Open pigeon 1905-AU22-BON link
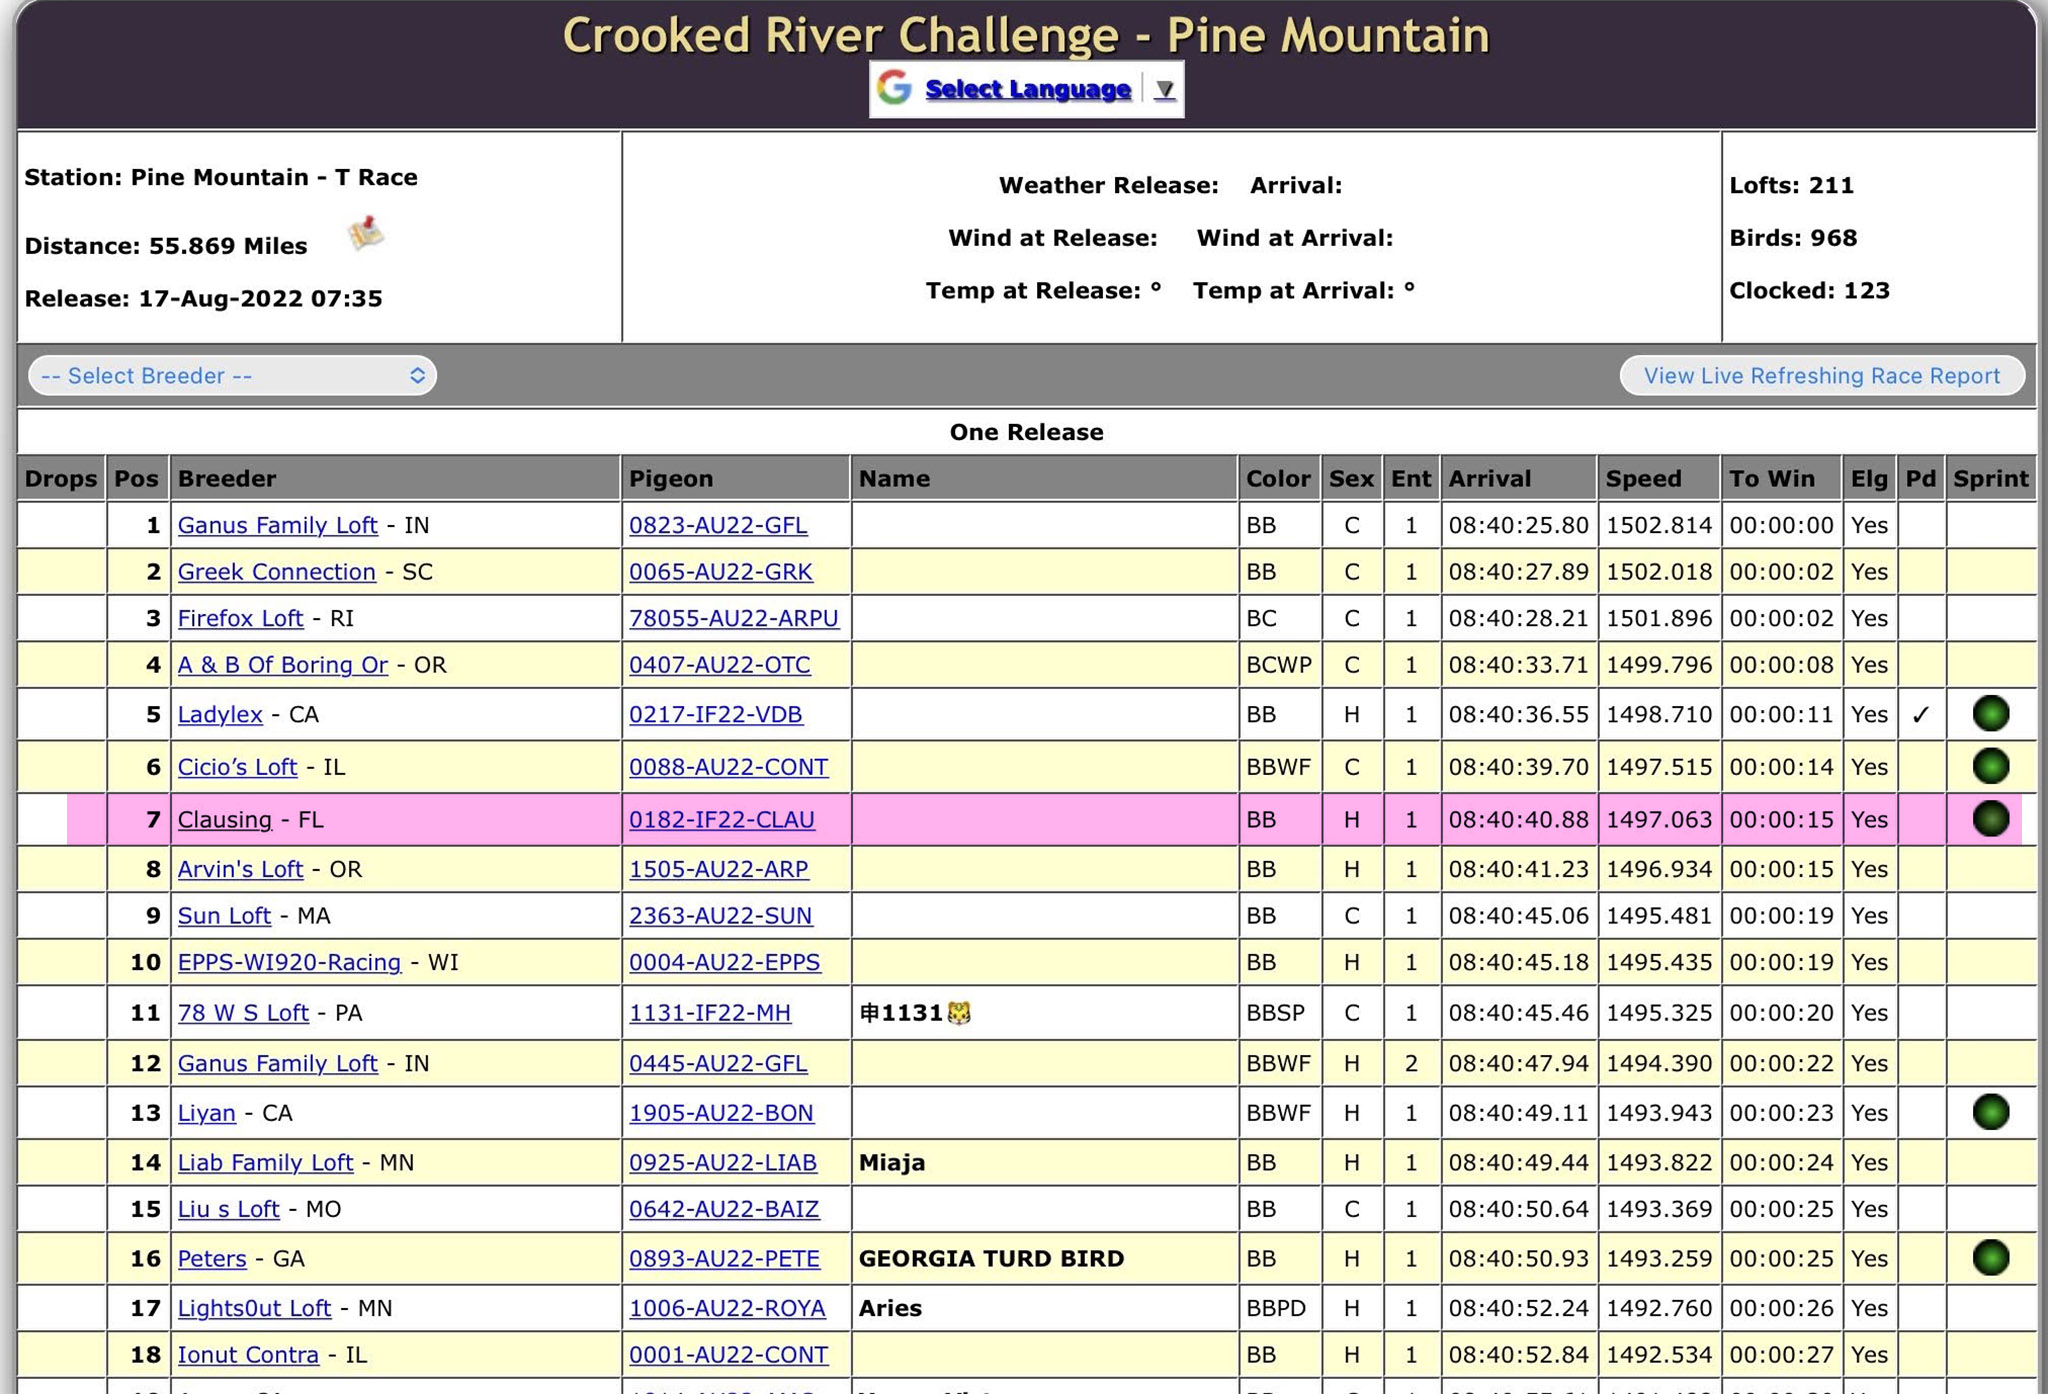 click(x=721, y=1113)
